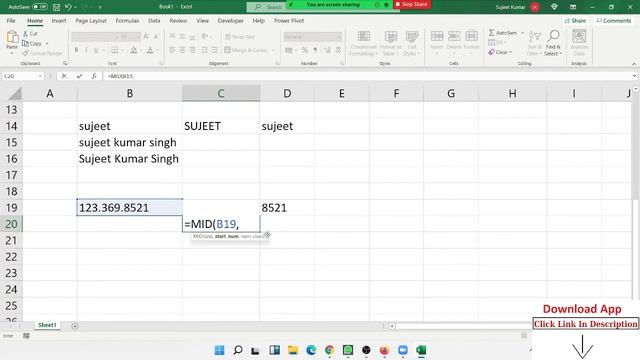Click the Share button
The height and width of the screenshot is (360, 640).
tap(575, 20)
